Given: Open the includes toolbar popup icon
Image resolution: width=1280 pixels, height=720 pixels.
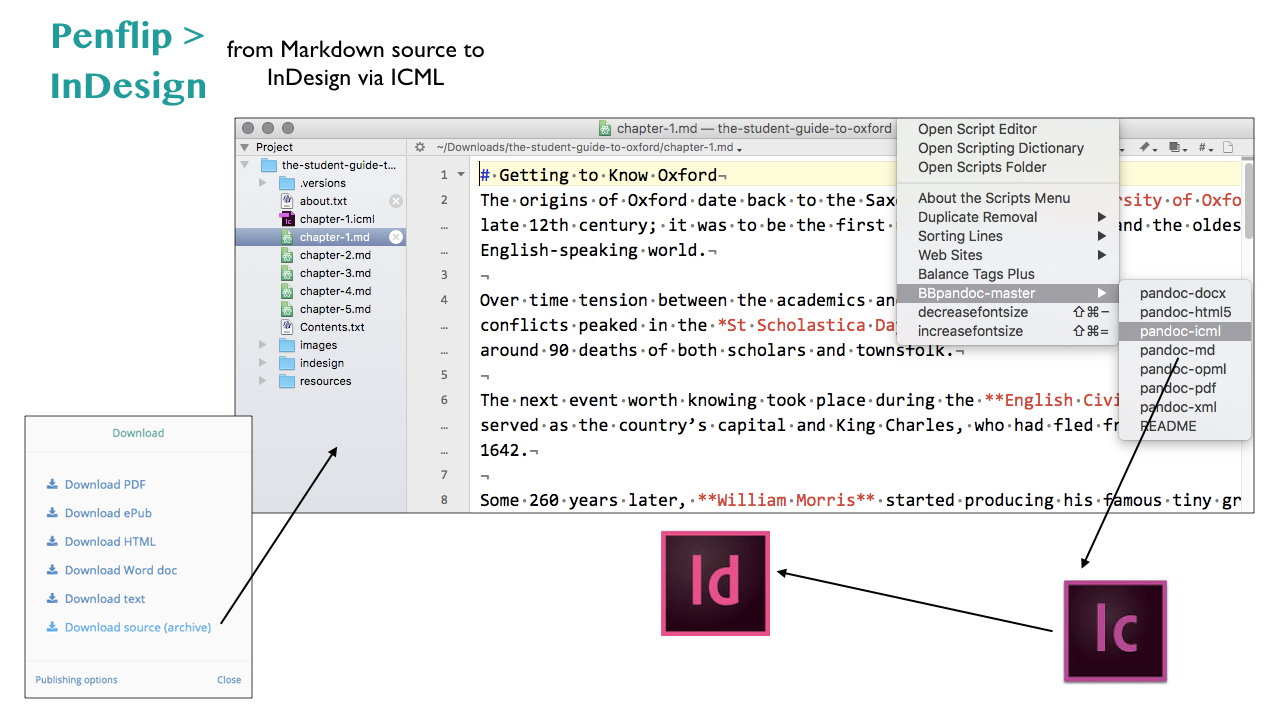Looking at the screenshot, I should [1178, 147].
